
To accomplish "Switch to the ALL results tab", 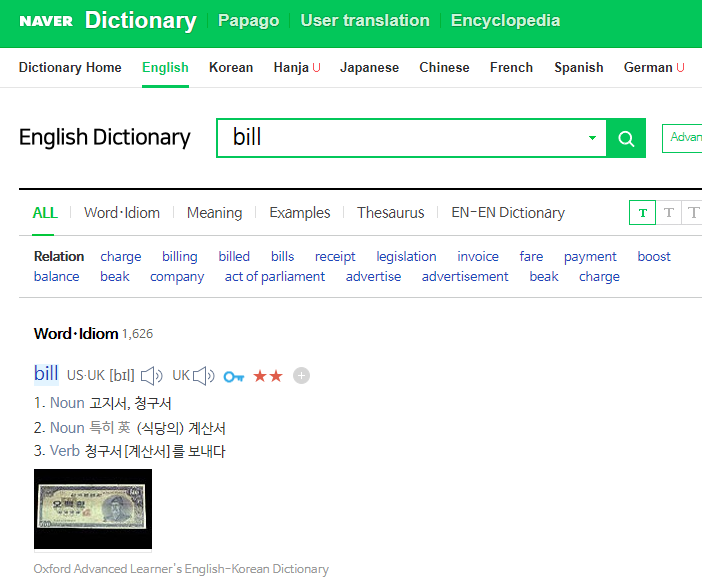I will pyautogui.click(x=45, y=213).
